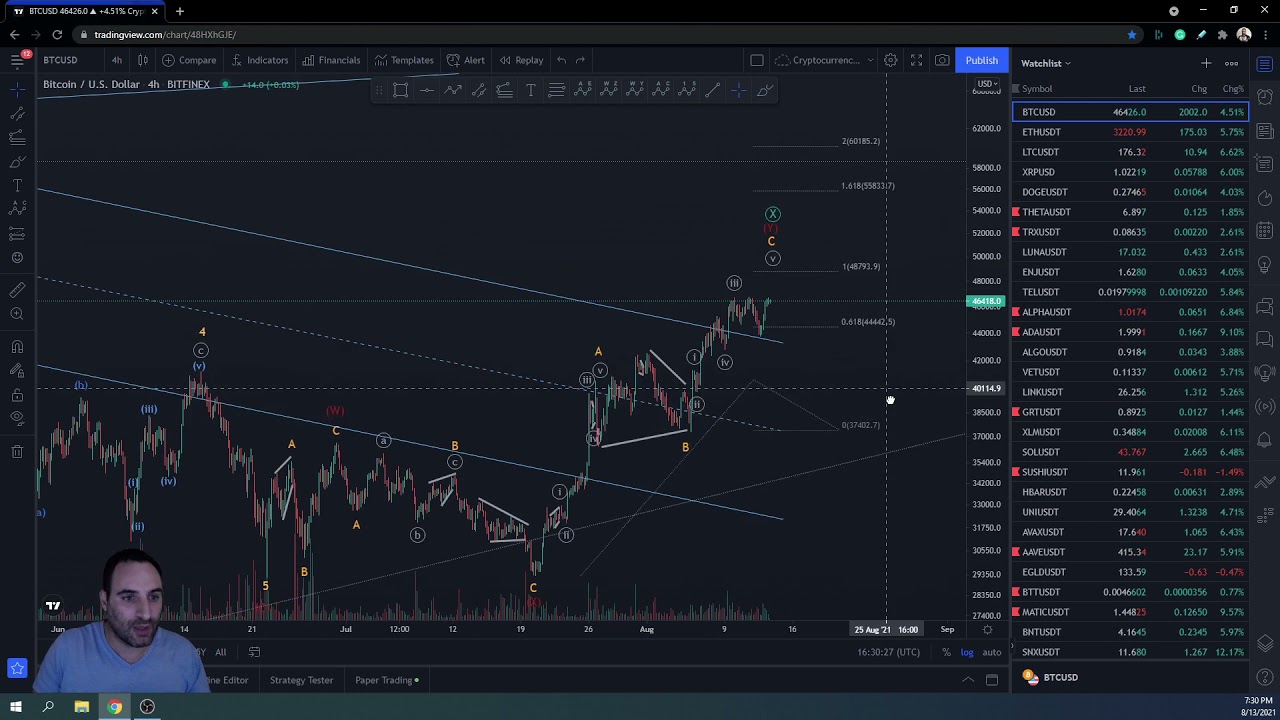Redo the chart action

[580, 60]
